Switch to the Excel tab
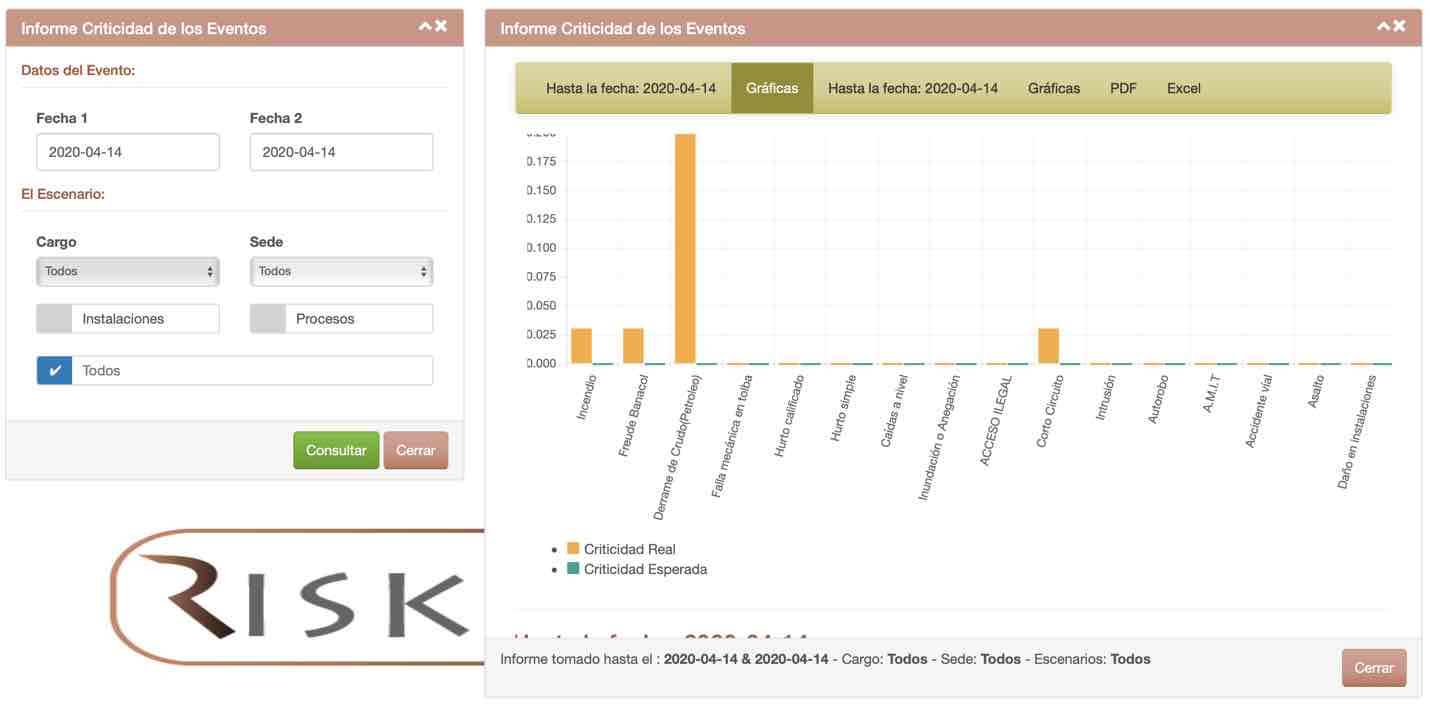This screenshot has height=710, width=1430. click(x=1183, y=88)
